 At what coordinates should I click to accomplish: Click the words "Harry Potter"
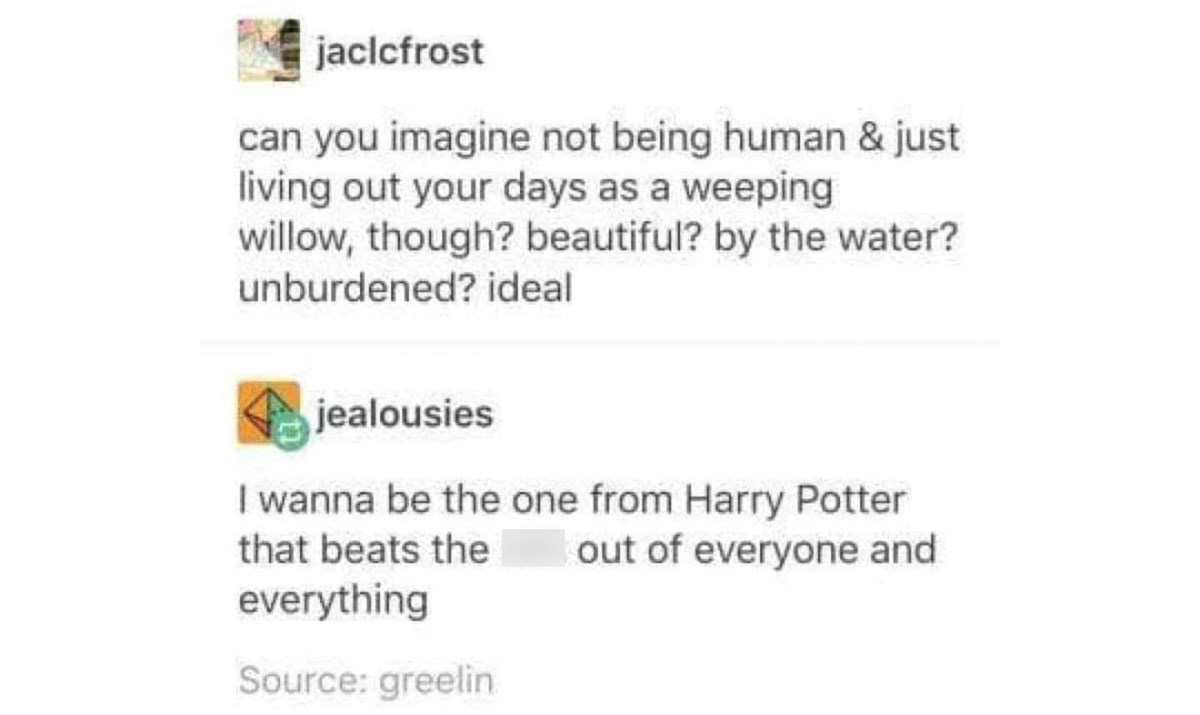click(794, 500)
